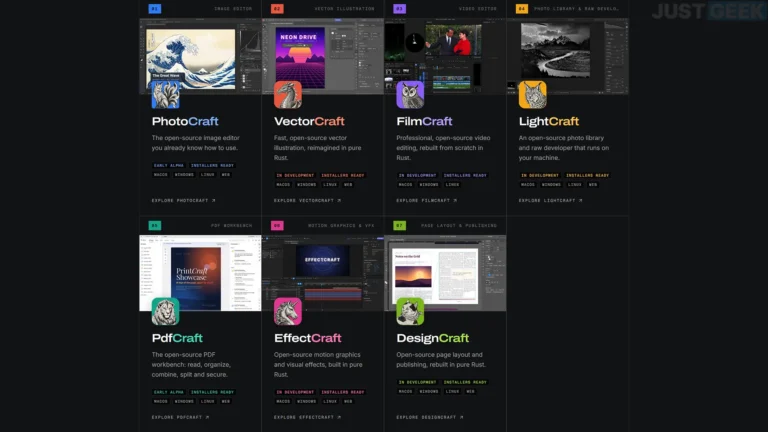Open the FilmCraft video editor screenshot
The width and height of the screenshot is (768, 432).
coord(445,56)
